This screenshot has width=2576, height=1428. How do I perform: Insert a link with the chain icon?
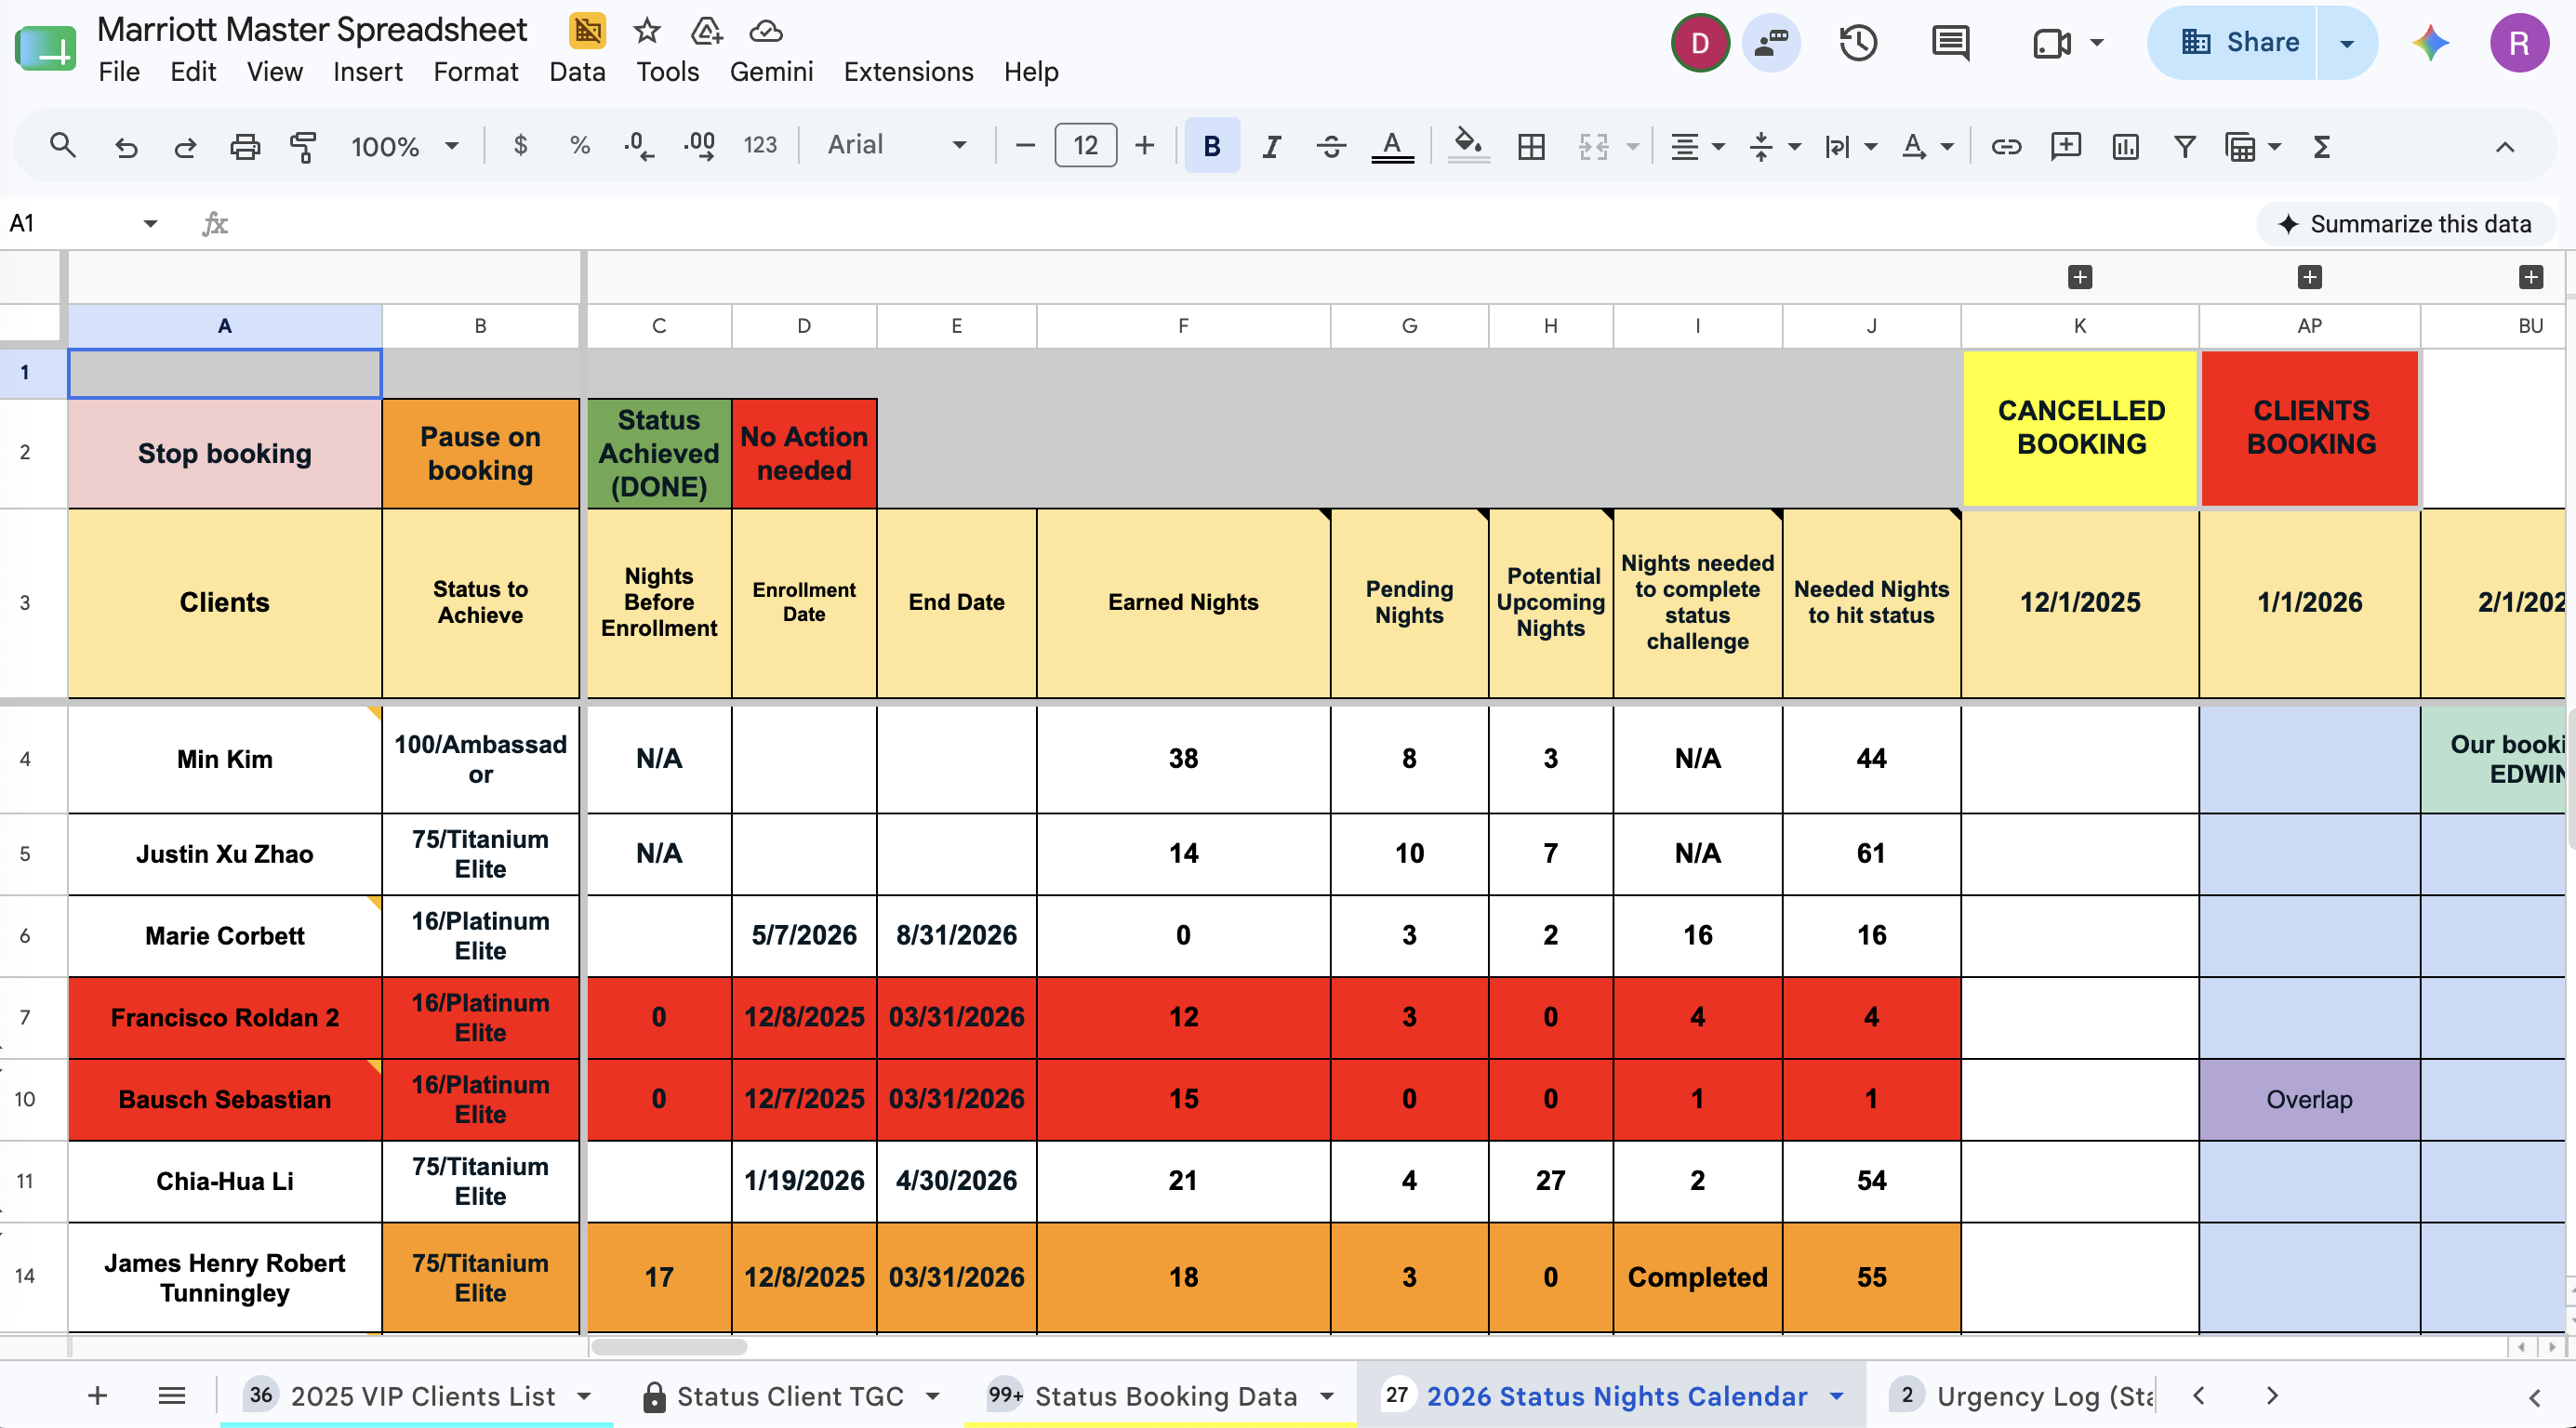(2006, 146)
